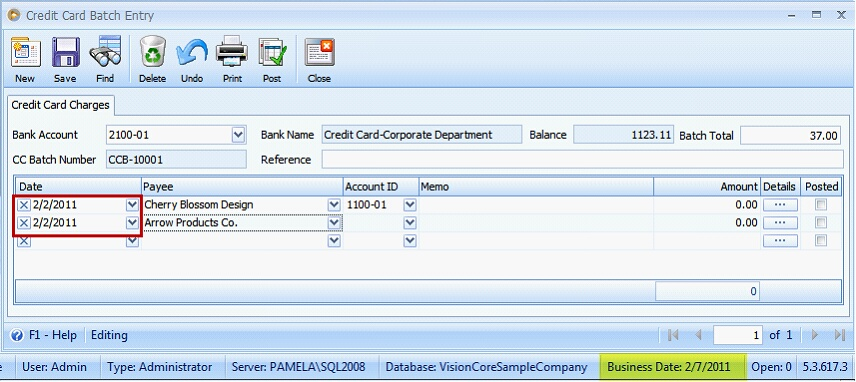The width and height of the screenshot is (856, 382).
Task: Click the Memo column header
Action: click(x=536, y=187)
